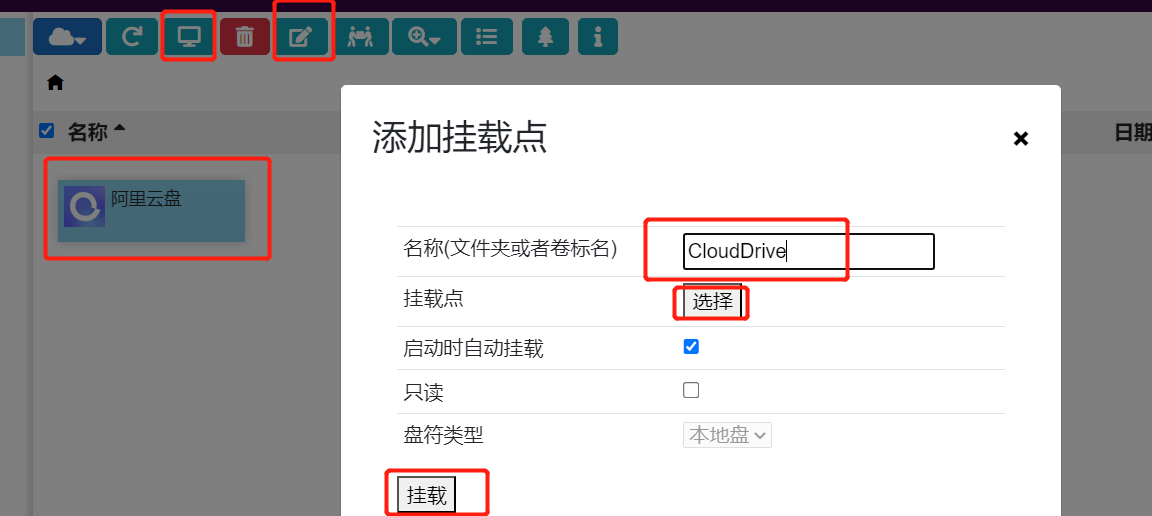Click the info icon in toolbar
This screenshot has width=1152, height=516.
(x=598, y=37)
